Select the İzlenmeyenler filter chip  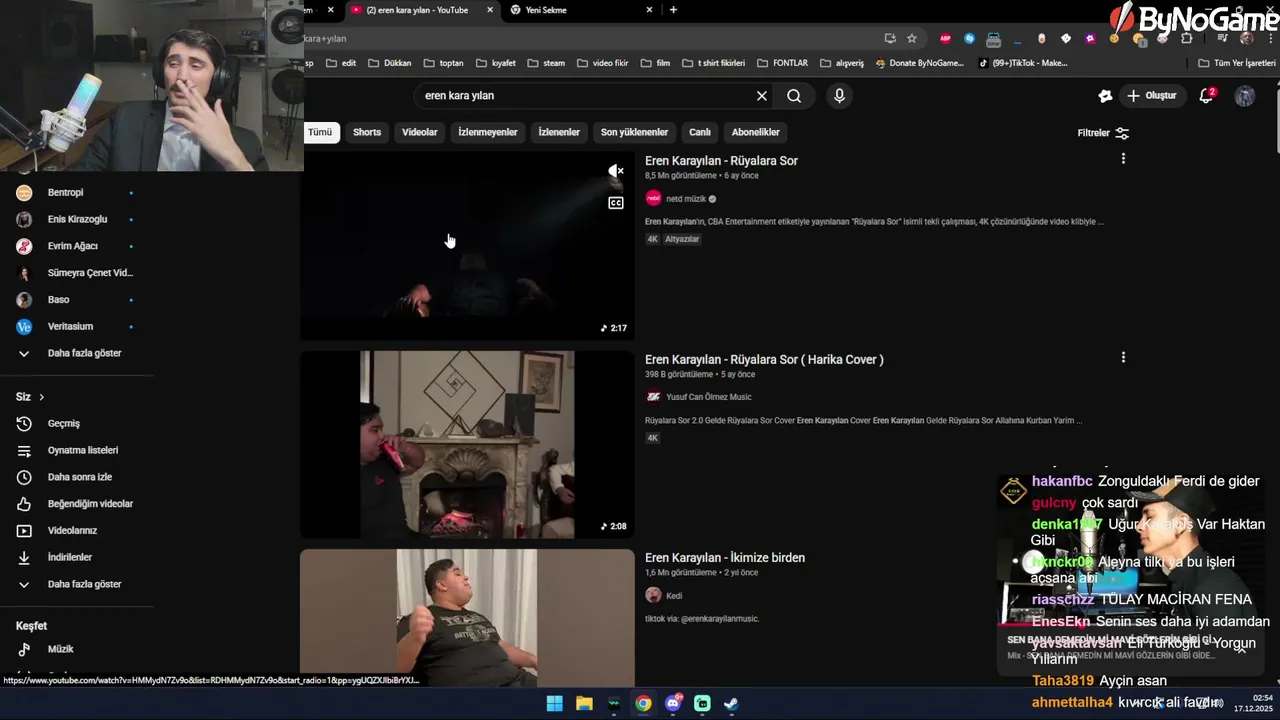tap(488, 132)
